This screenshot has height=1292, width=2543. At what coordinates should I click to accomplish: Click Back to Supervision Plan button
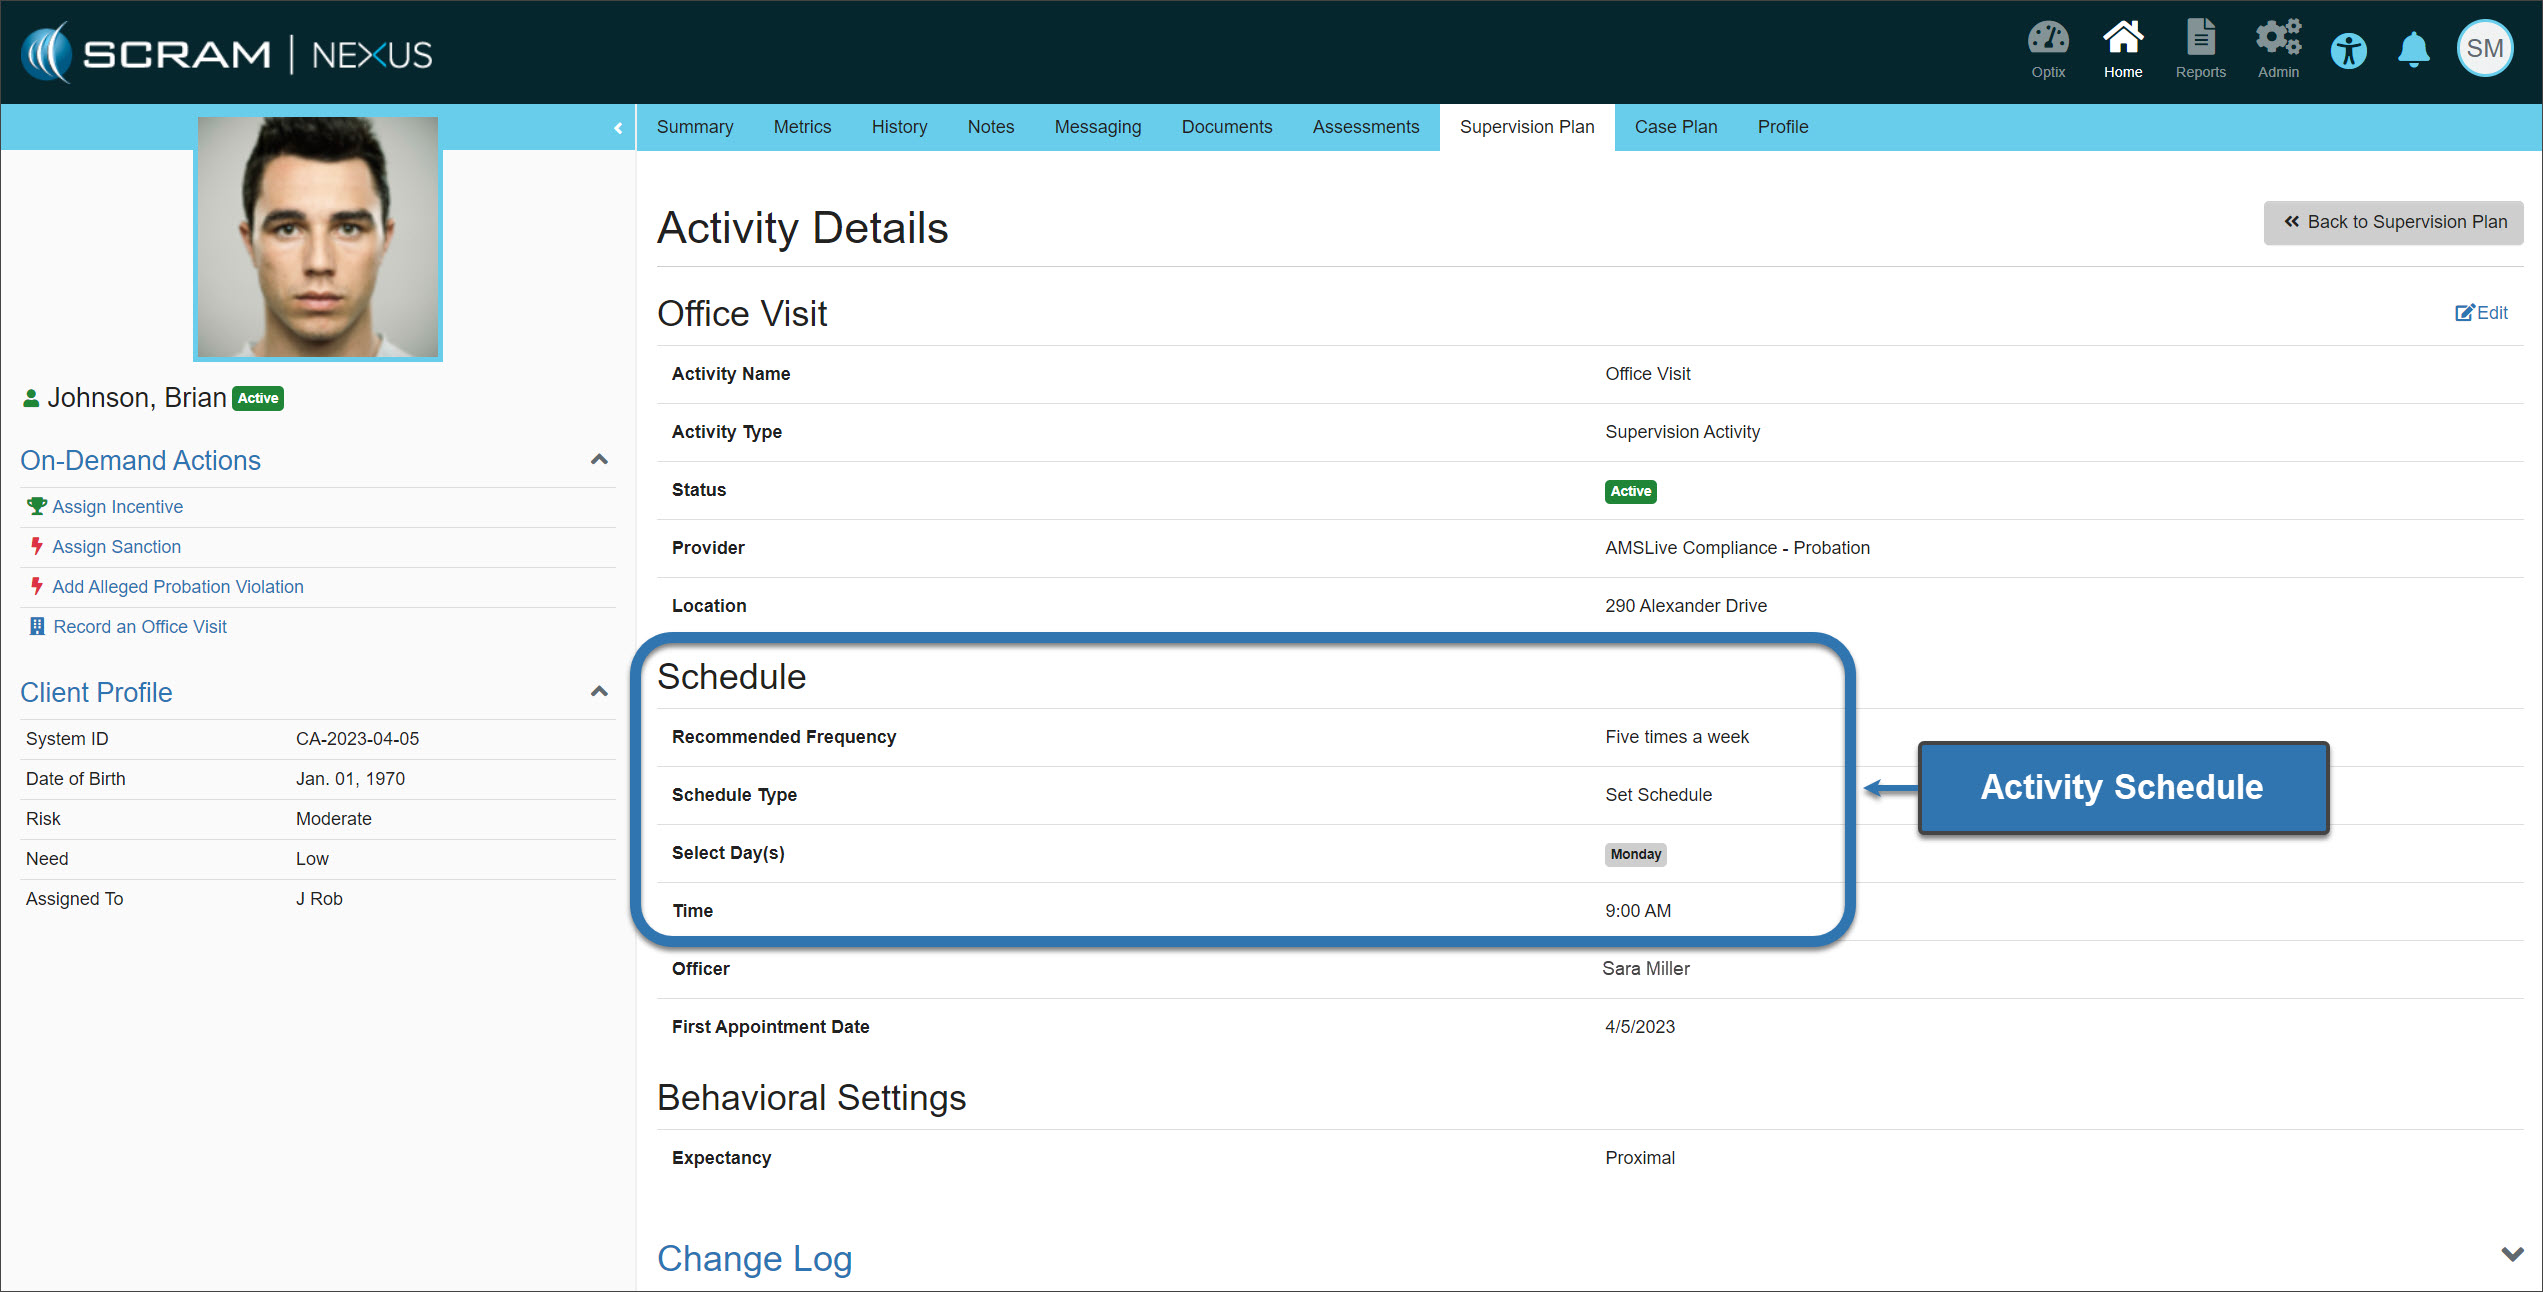(2393, 222)
